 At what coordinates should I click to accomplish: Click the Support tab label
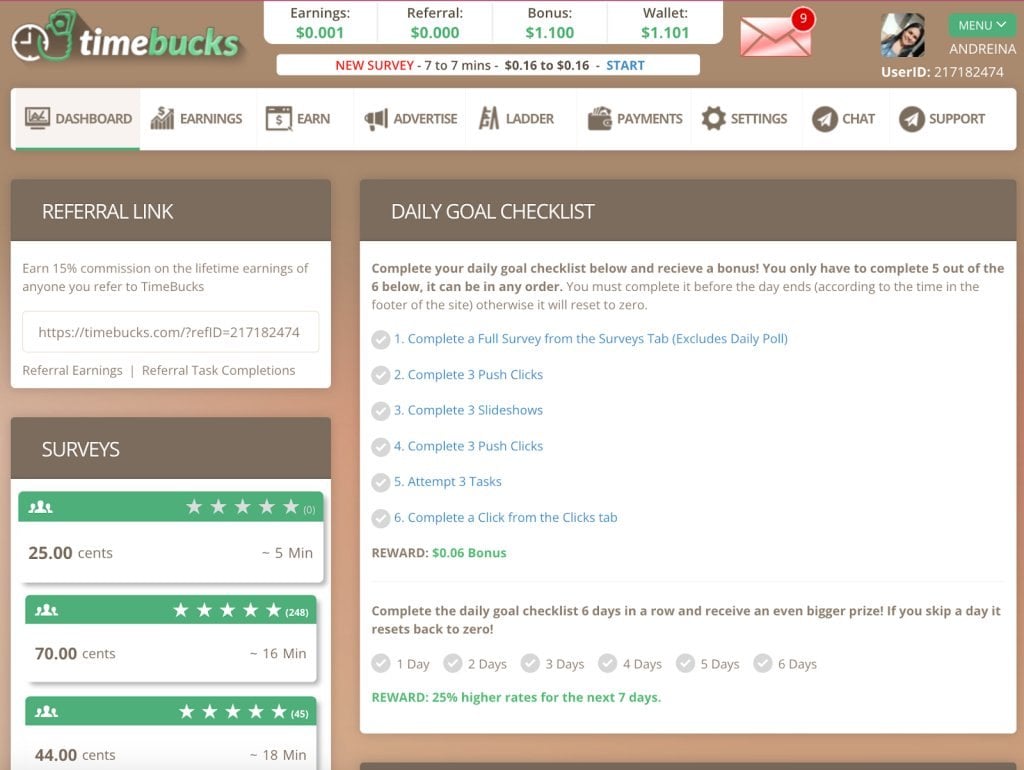pos(957,119)
